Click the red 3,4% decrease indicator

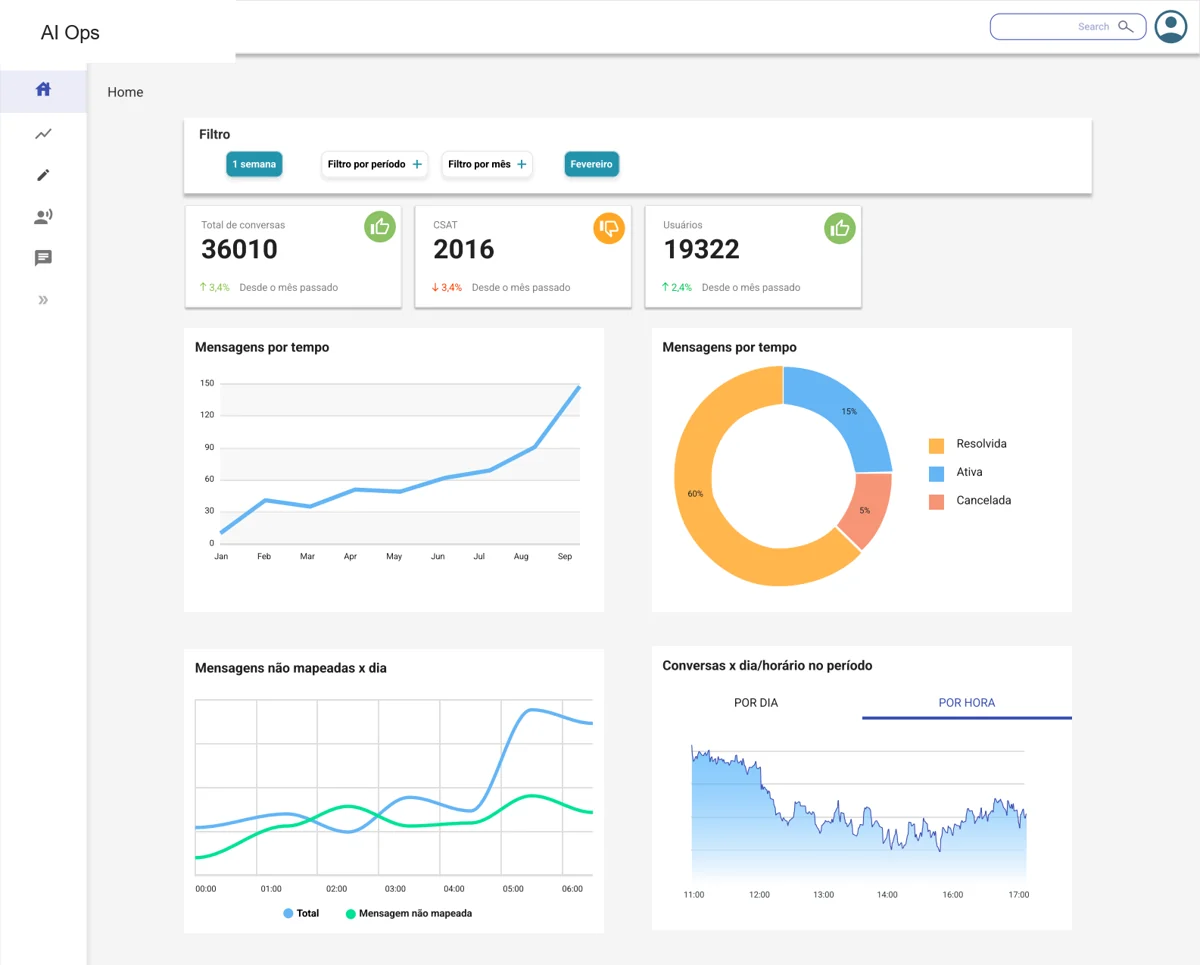(447, 287)
